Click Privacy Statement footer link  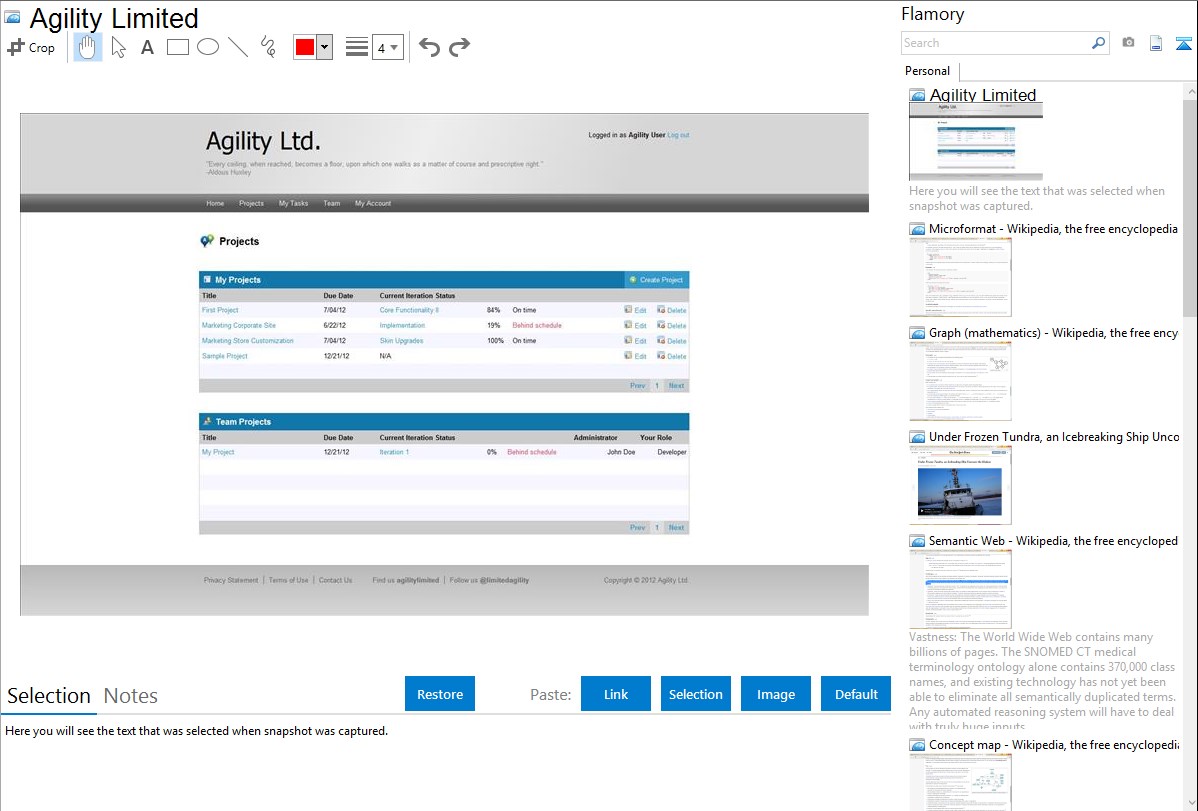(x=231, y=580)
